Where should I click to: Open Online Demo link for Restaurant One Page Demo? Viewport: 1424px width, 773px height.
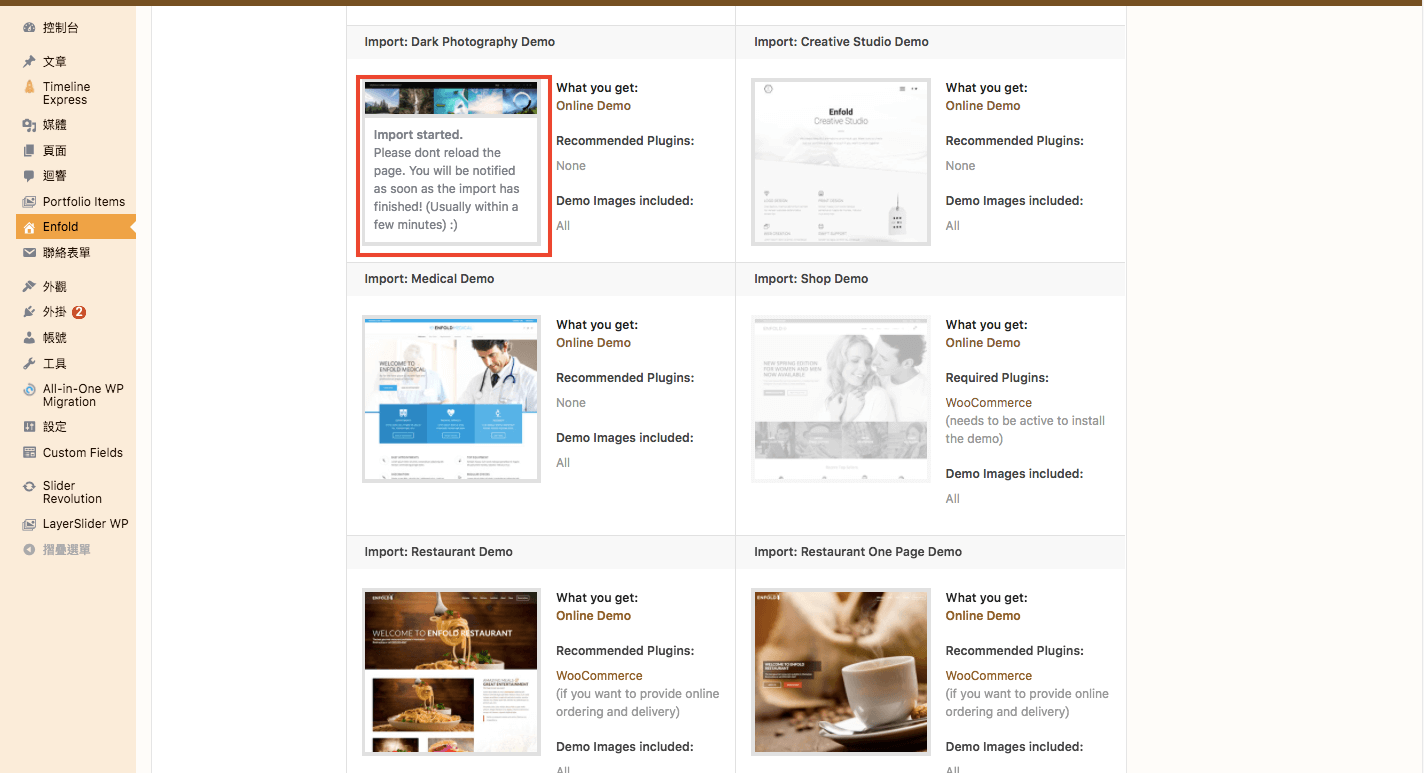click(x=983, y=616)
